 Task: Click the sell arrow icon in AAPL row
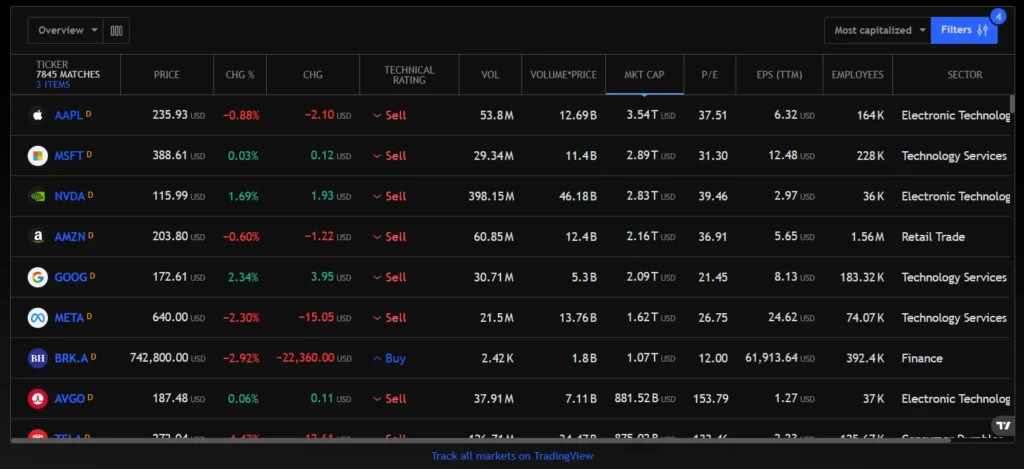(377, 116)
